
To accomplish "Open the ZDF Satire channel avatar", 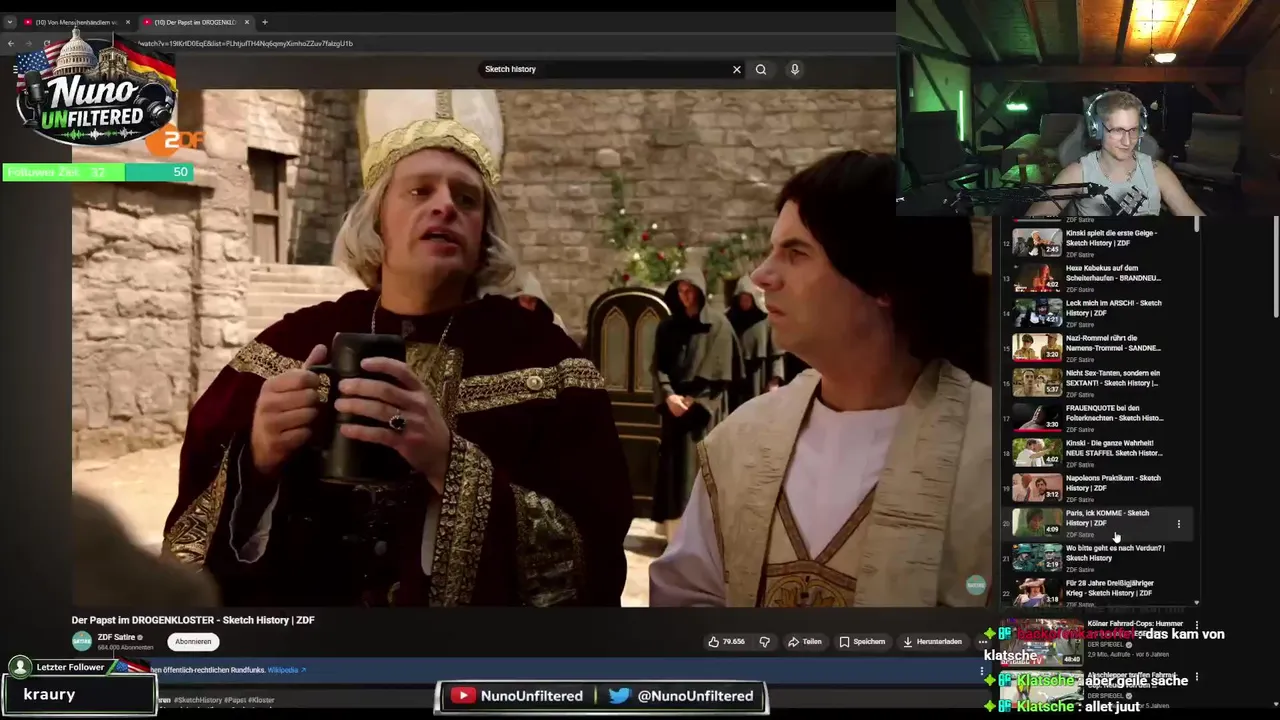I will (81, 641).
